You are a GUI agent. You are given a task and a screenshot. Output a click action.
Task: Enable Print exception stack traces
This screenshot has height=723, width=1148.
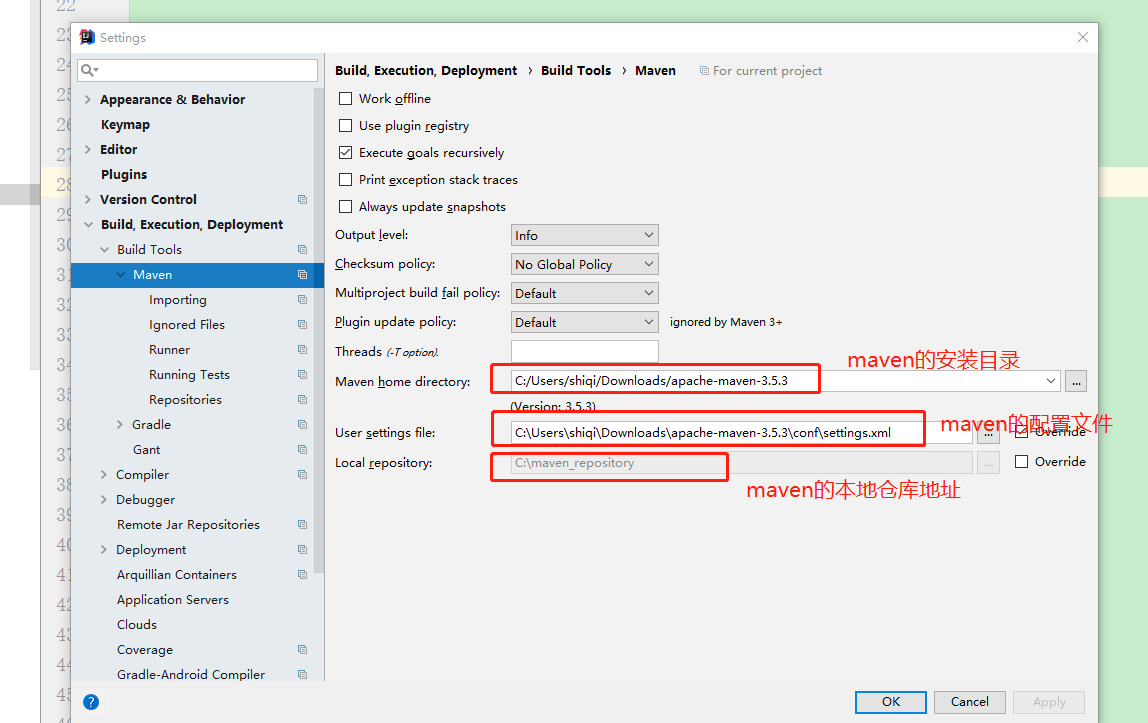(x=346, y=180)
